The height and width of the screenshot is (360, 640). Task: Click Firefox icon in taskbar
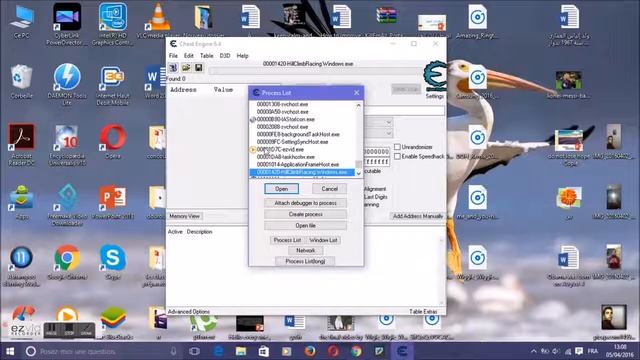pos(310,351)
